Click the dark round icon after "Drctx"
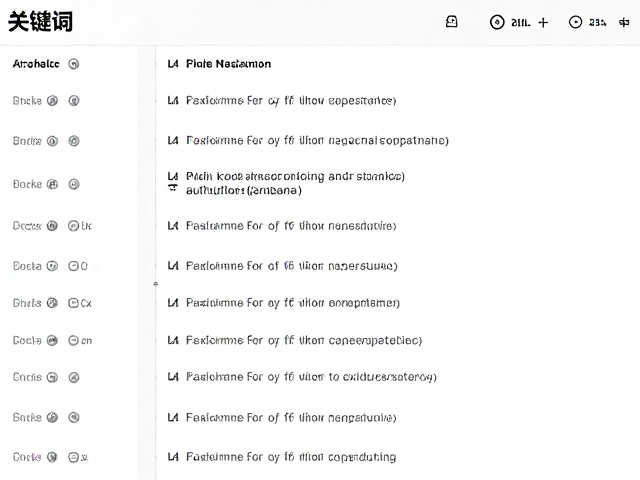The width and height of the screenshot is (640, 480). click(x=52, y=226)
